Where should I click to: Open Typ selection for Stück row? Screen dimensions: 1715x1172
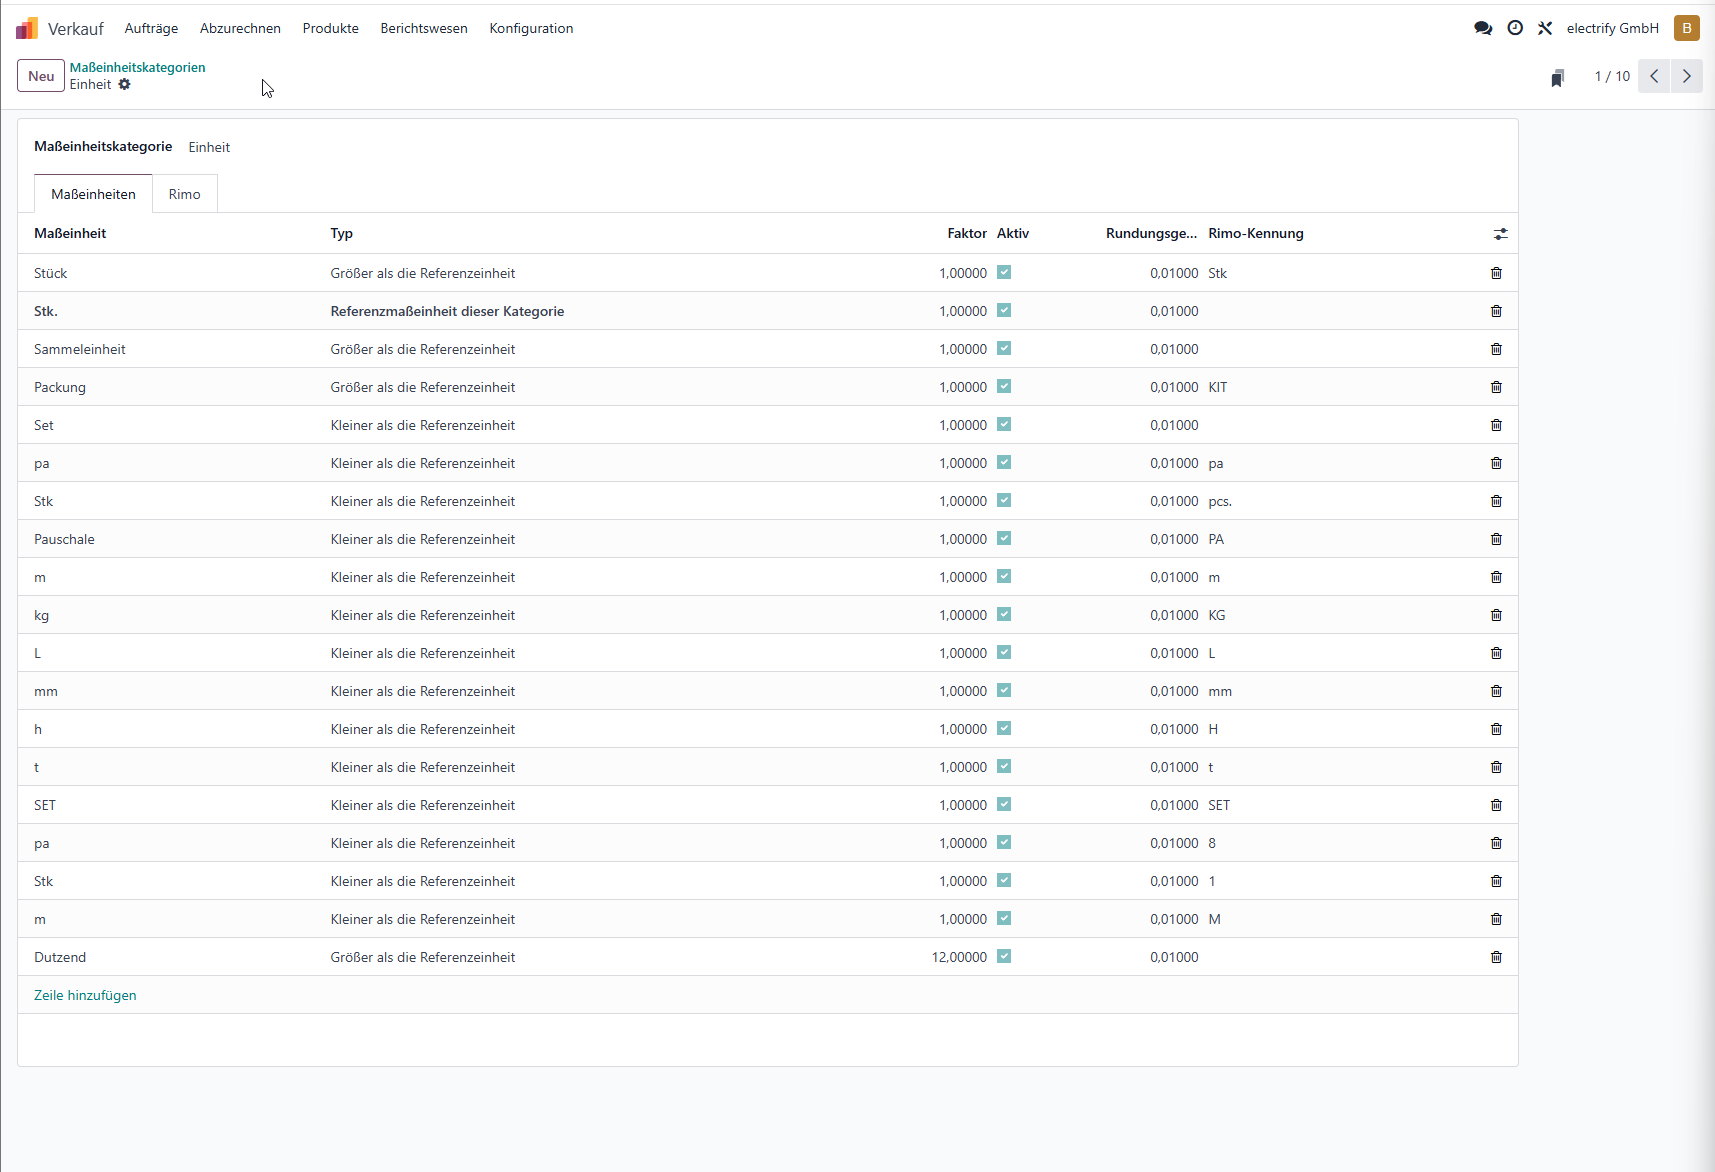(x=423, y=273)
